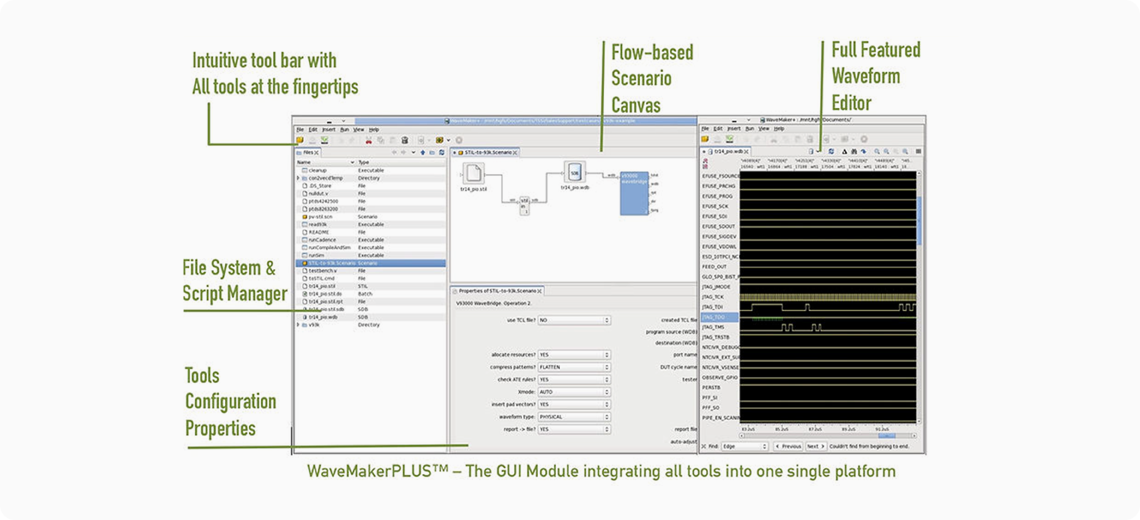
Task: Expand the con2vecdTemp directory
Action: click(298, 177)
